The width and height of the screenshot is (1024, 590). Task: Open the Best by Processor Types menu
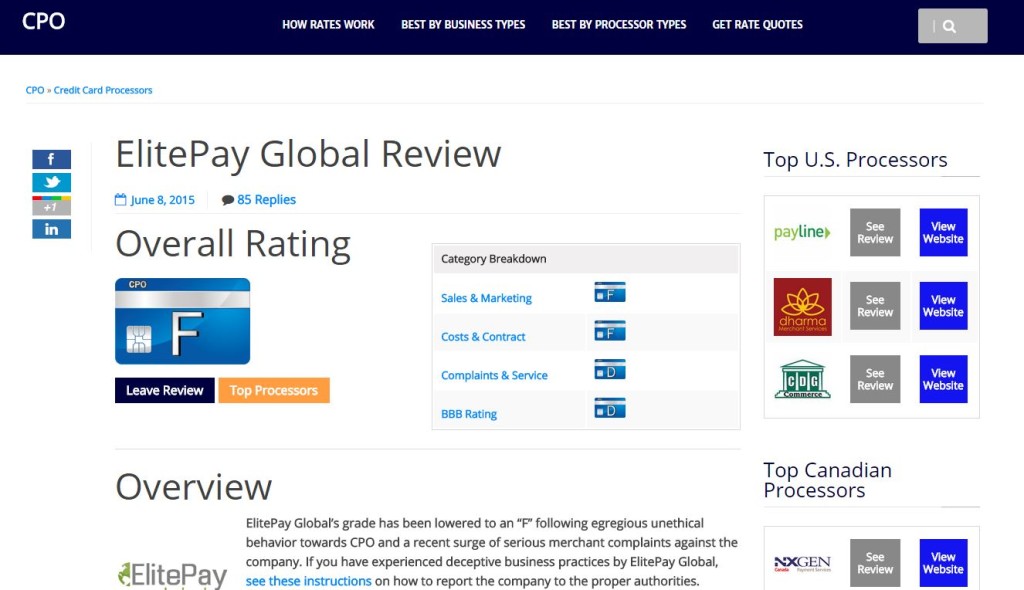click(619, 25)
